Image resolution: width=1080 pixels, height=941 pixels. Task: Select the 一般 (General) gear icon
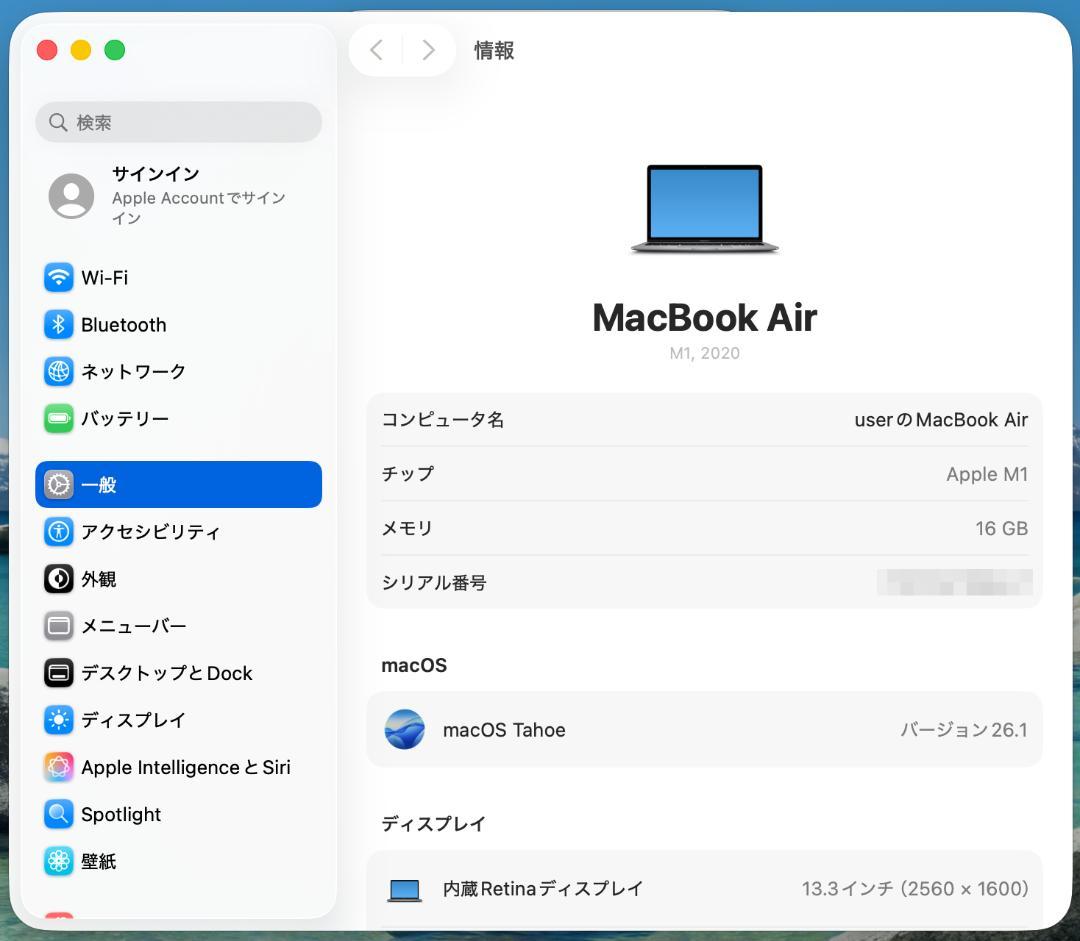coord(58,484)
